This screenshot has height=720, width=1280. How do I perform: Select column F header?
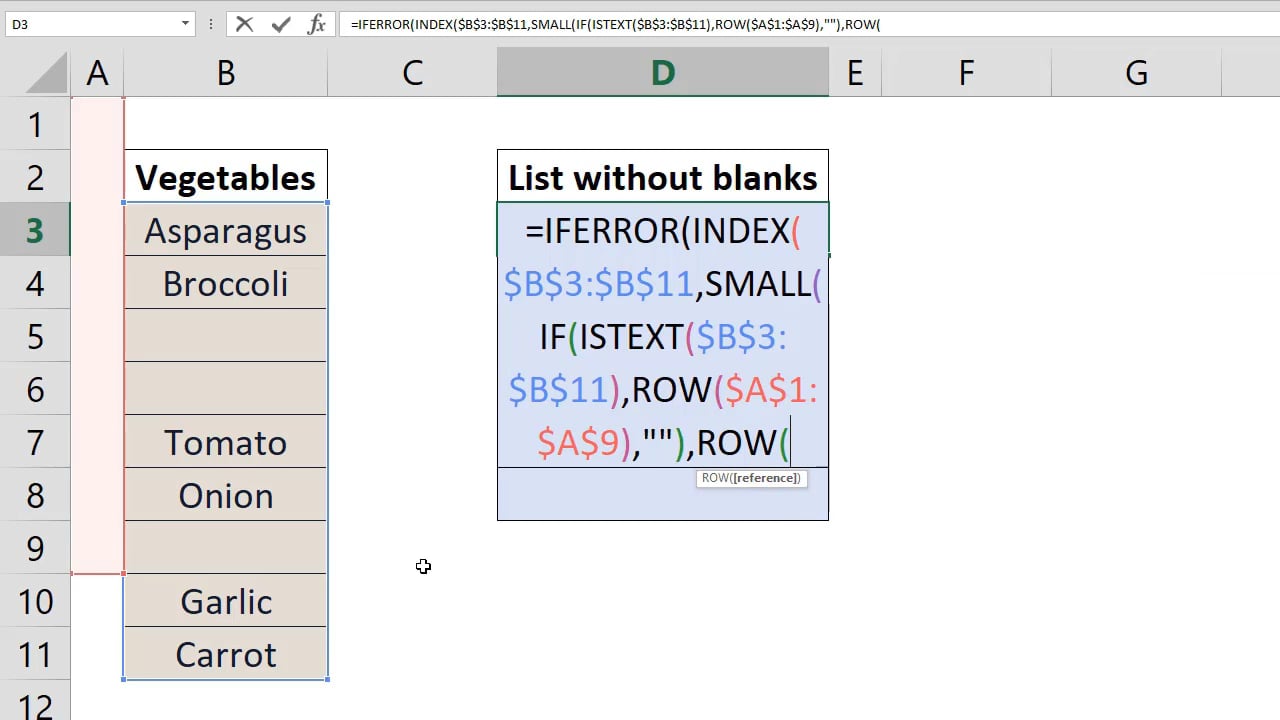pyautogui.click(x=966, y=73)
